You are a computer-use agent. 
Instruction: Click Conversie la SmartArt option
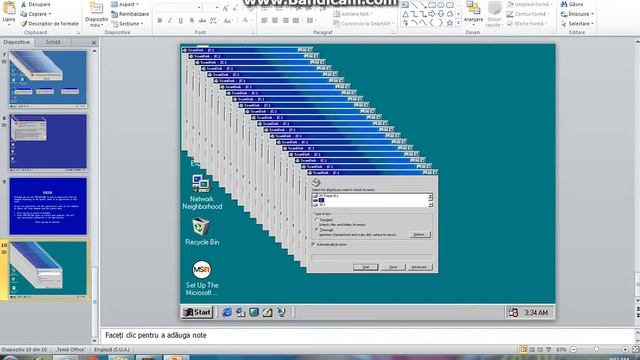click(x=362, y=24)
